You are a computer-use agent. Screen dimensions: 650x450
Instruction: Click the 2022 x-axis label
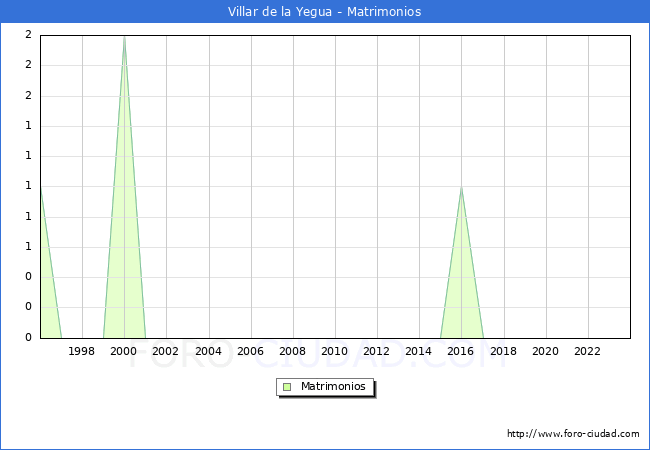(587, 351)
